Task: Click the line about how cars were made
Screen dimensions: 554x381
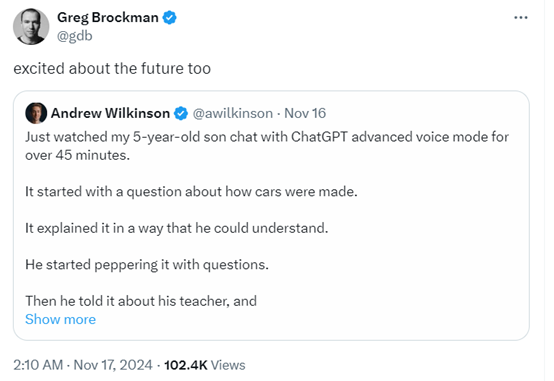Action: 191,192
